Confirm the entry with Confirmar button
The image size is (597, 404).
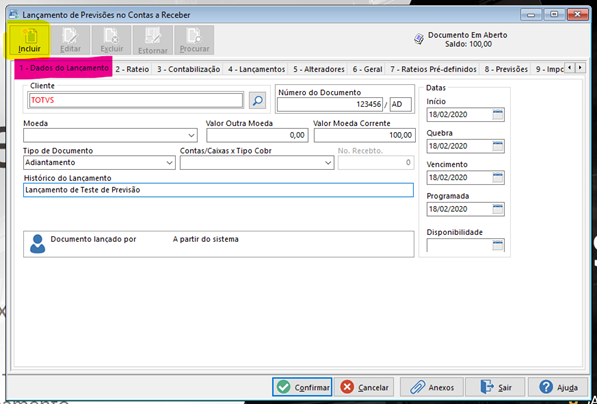[302, 387]
